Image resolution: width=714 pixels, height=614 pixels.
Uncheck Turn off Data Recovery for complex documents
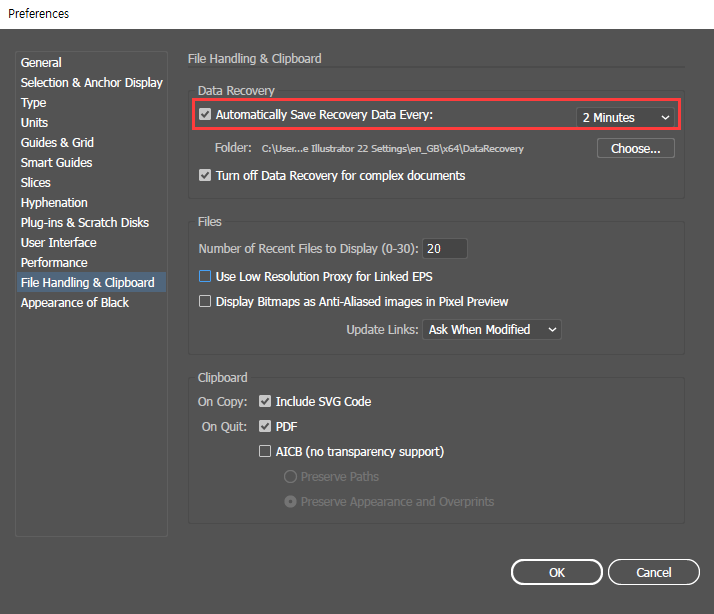[205, 175]
